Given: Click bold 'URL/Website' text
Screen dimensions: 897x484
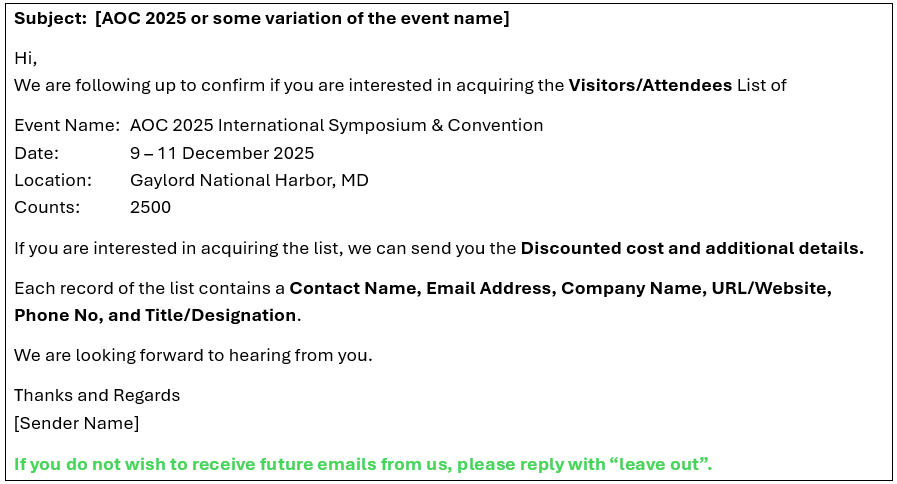Looking at the screenshot, I should pos(769,288).
